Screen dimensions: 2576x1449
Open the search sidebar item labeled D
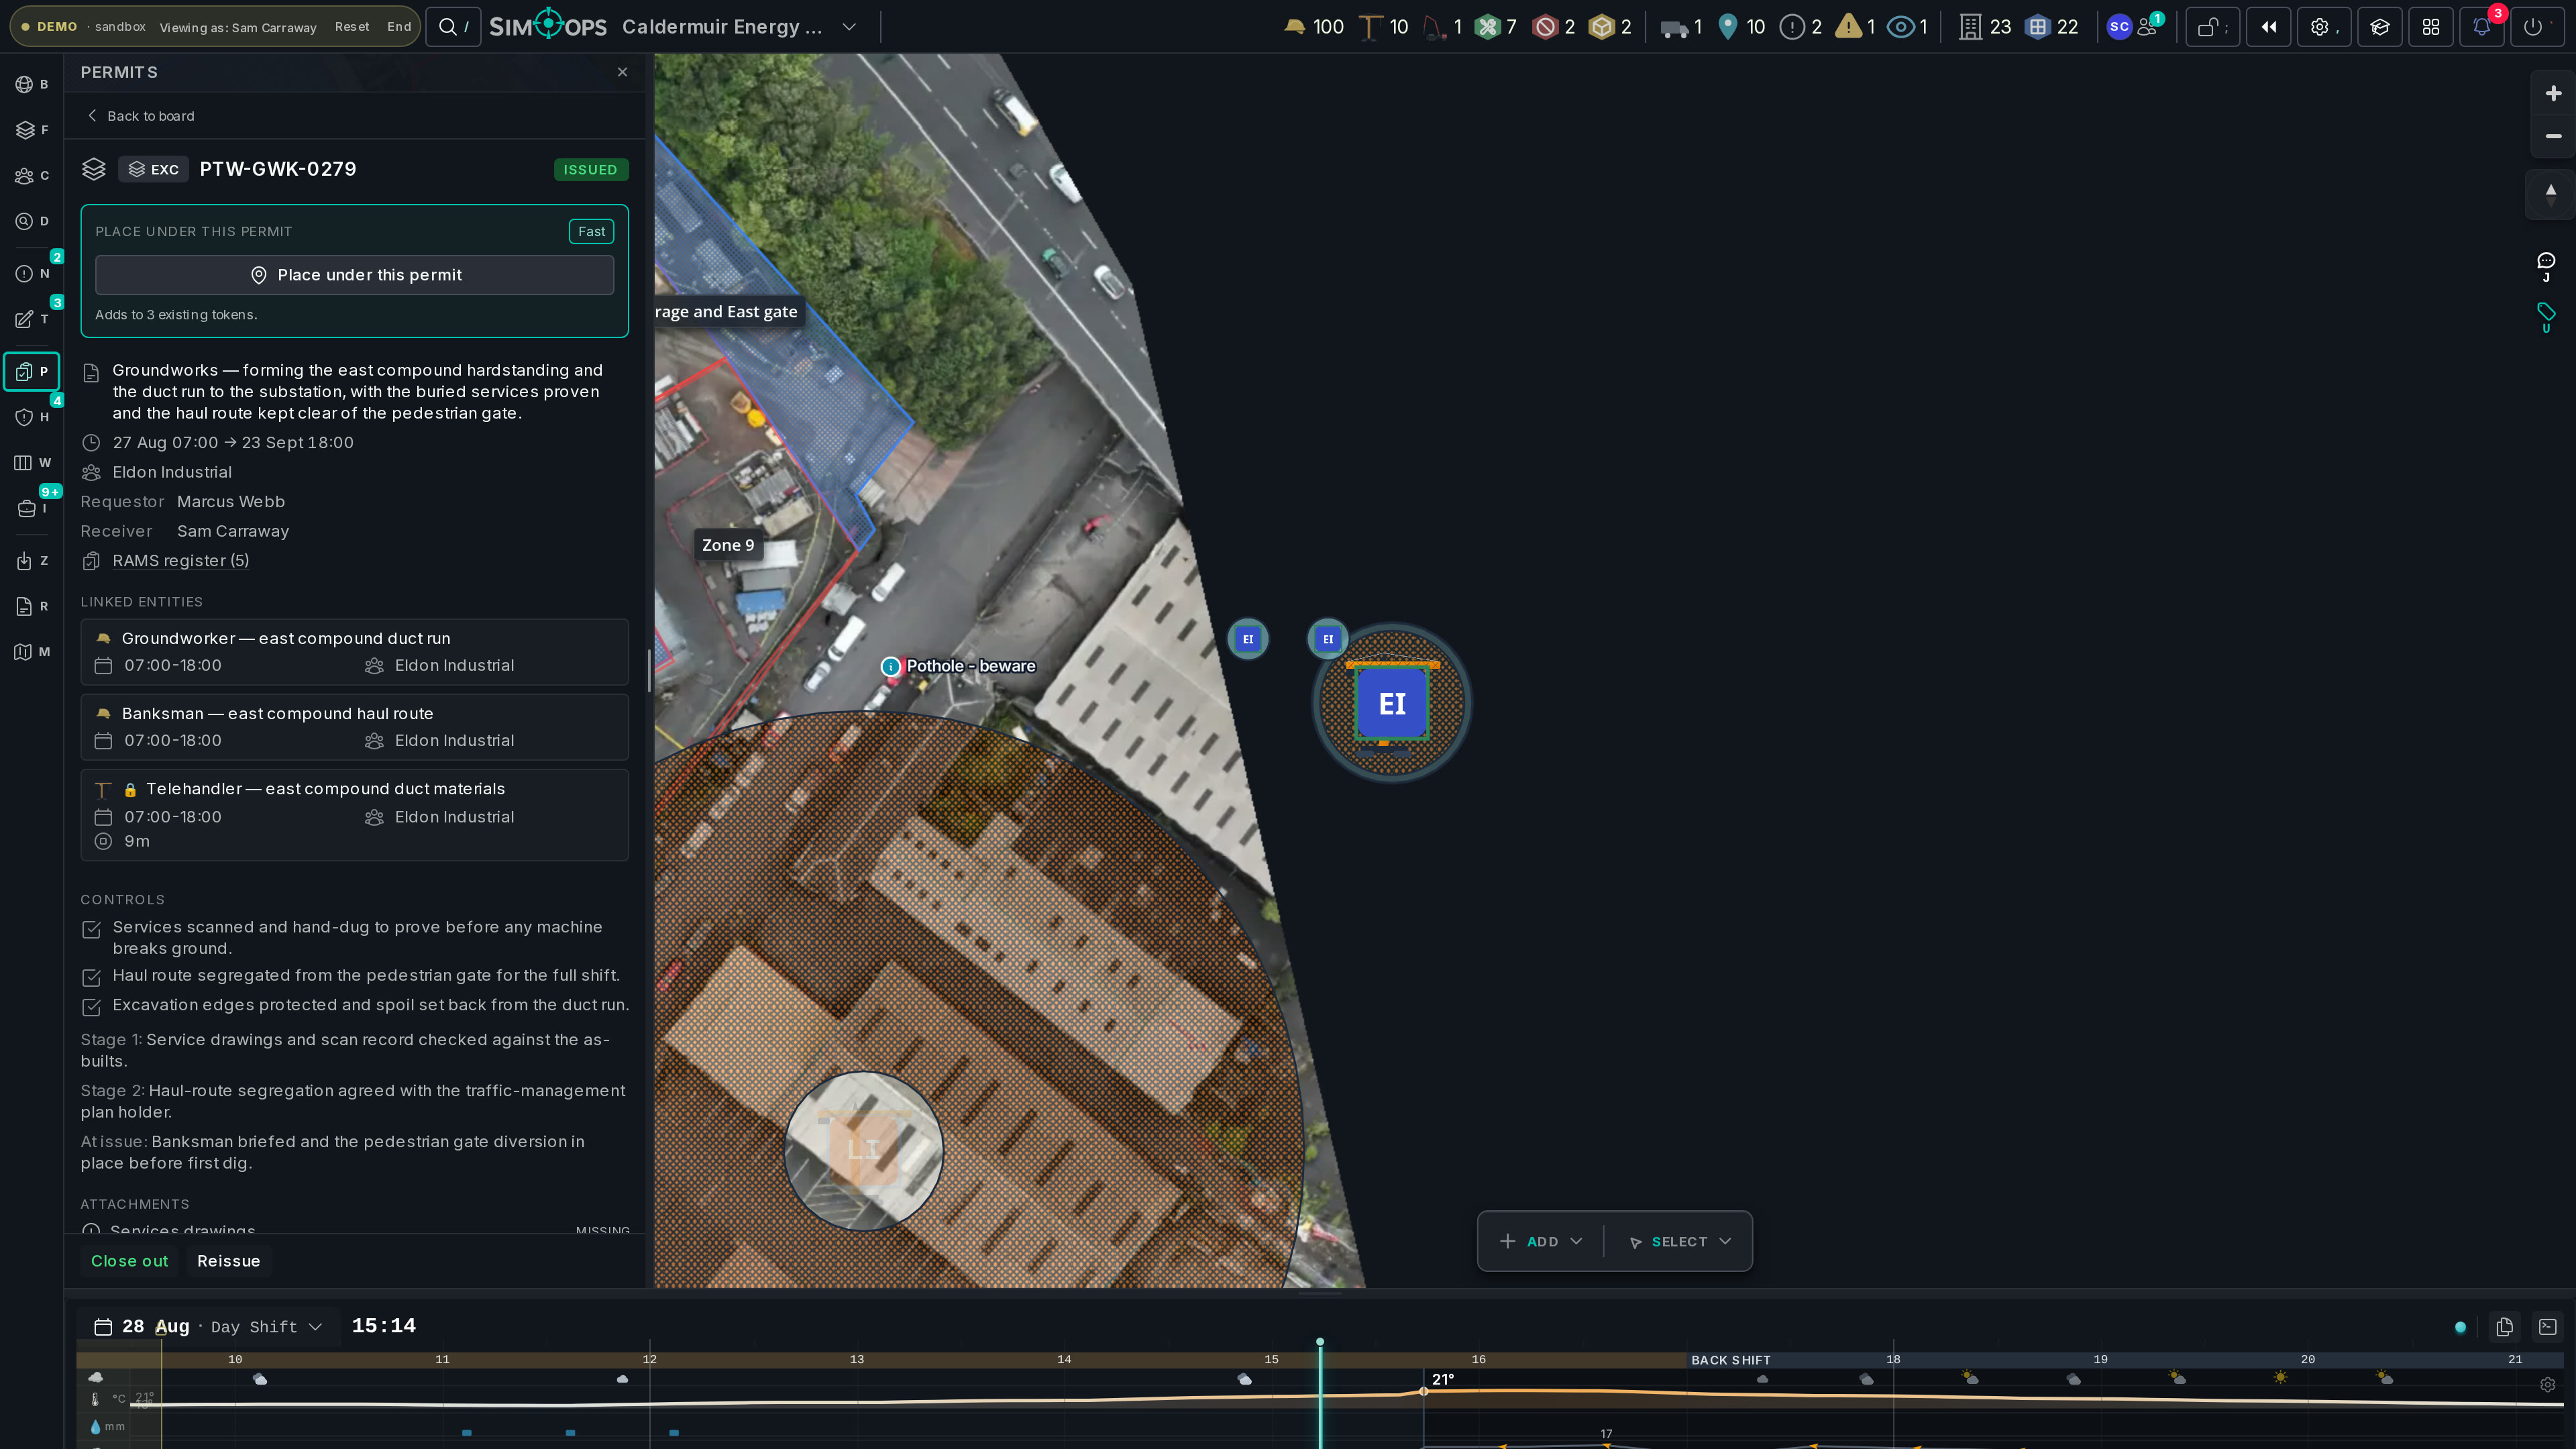click(x=31, y=221)
